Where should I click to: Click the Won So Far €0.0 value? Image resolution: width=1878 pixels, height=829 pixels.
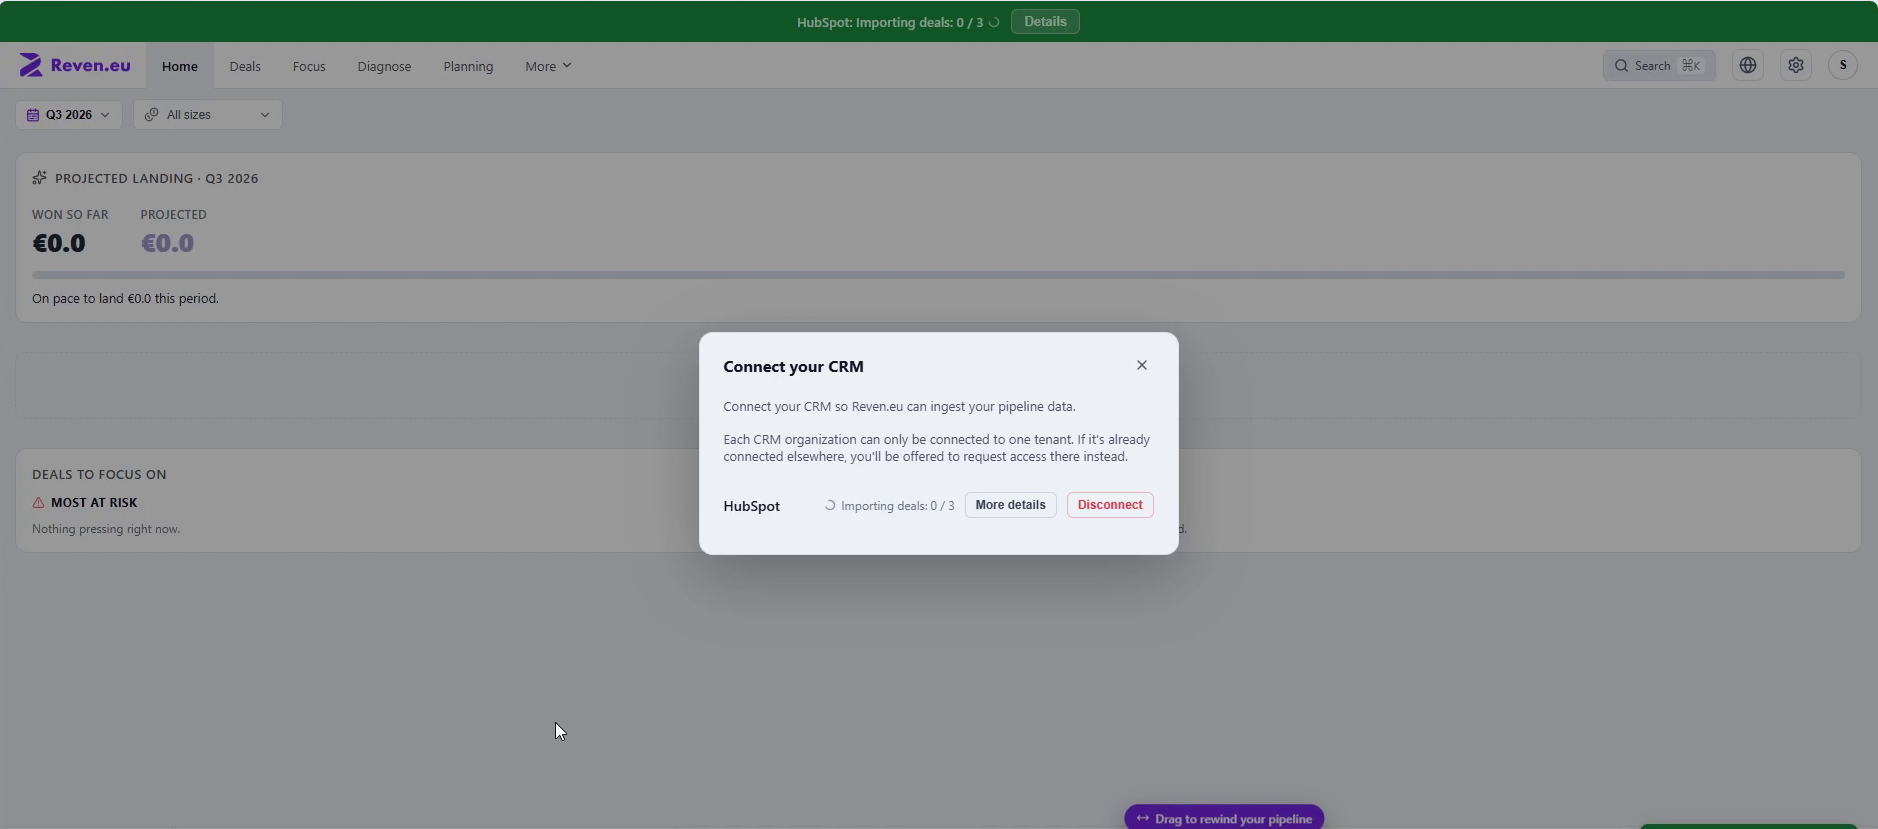(x=59, y=243)
